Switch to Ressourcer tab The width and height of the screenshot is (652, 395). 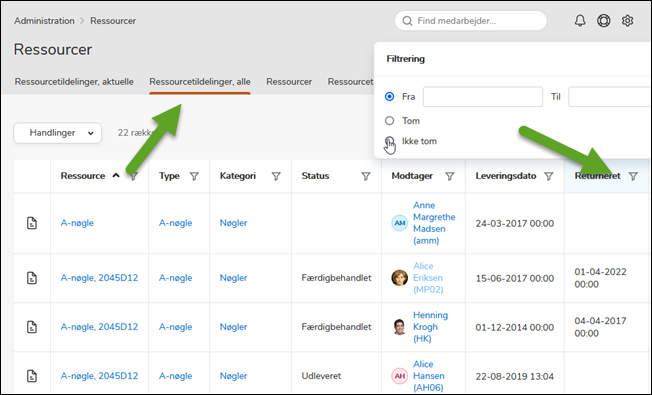click(x=289, y=81)
